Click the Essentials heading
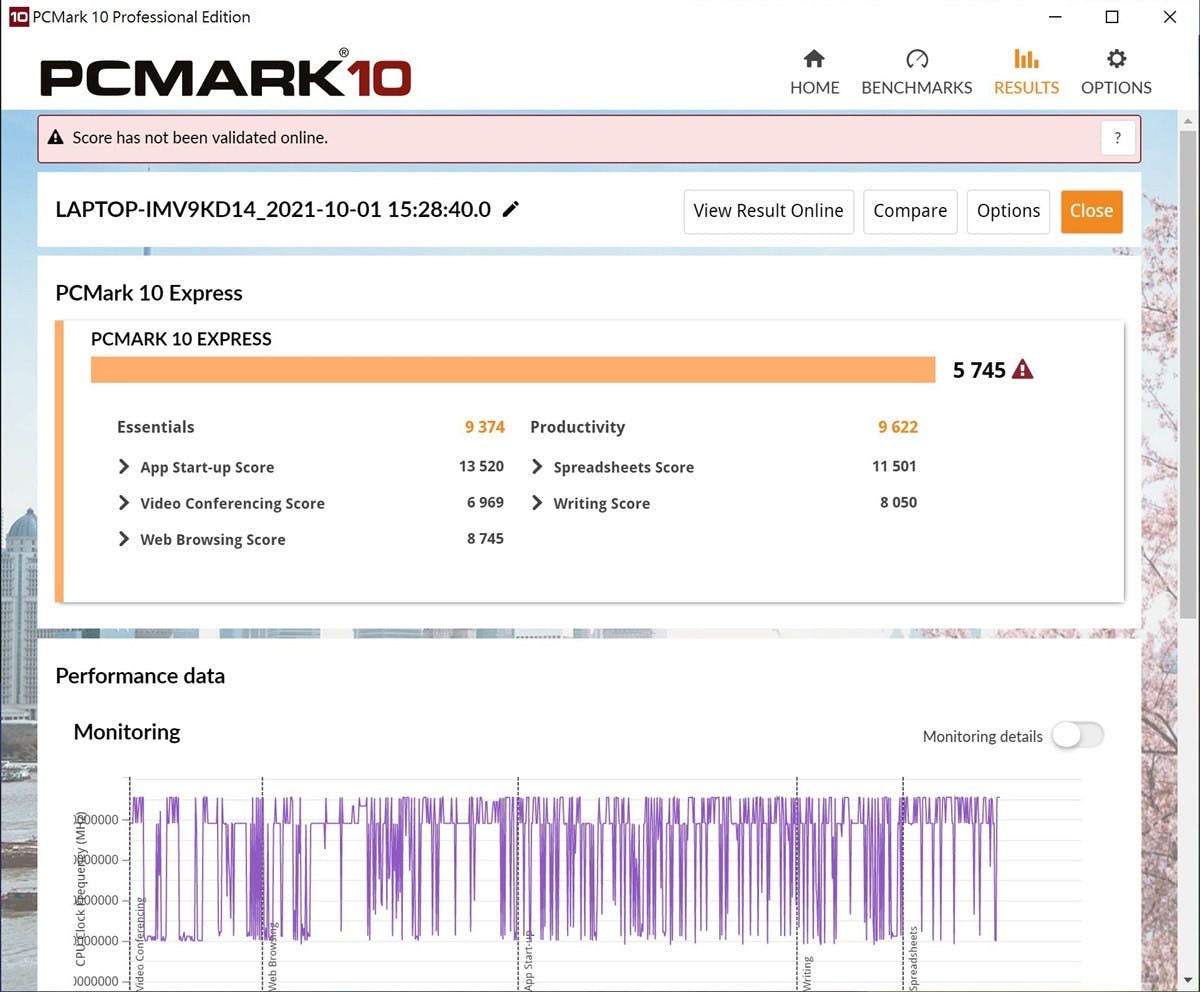Image resolution: width=1200 pixels, height=992 pixels. click(156, 427)
